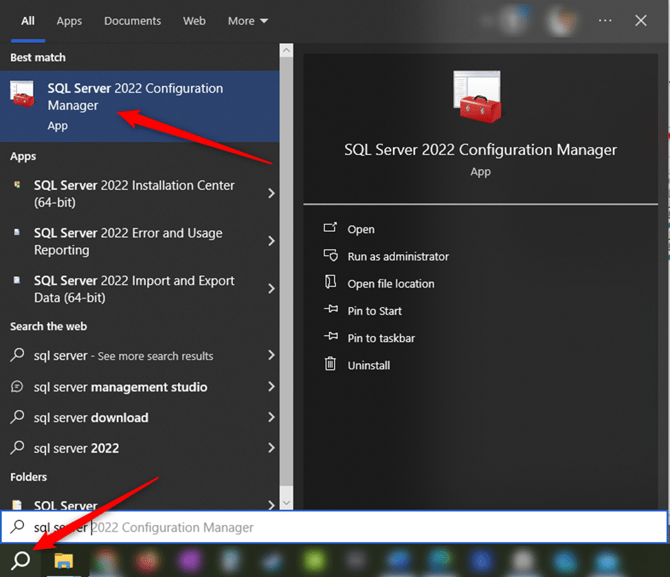This screenshot has height=577, width=670.
Task: Click the Run as administrator icon
Action: click(x=331, y=256)
